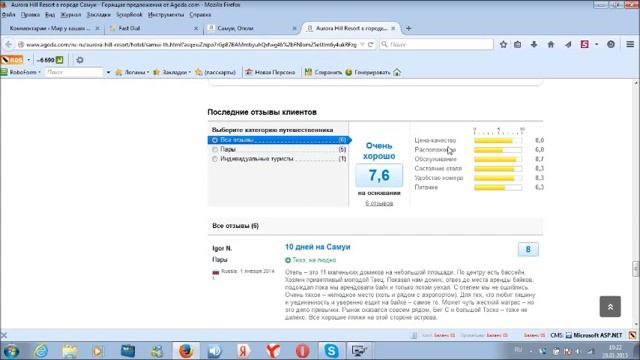Go to the browser home page icon

tap(551, 44)
